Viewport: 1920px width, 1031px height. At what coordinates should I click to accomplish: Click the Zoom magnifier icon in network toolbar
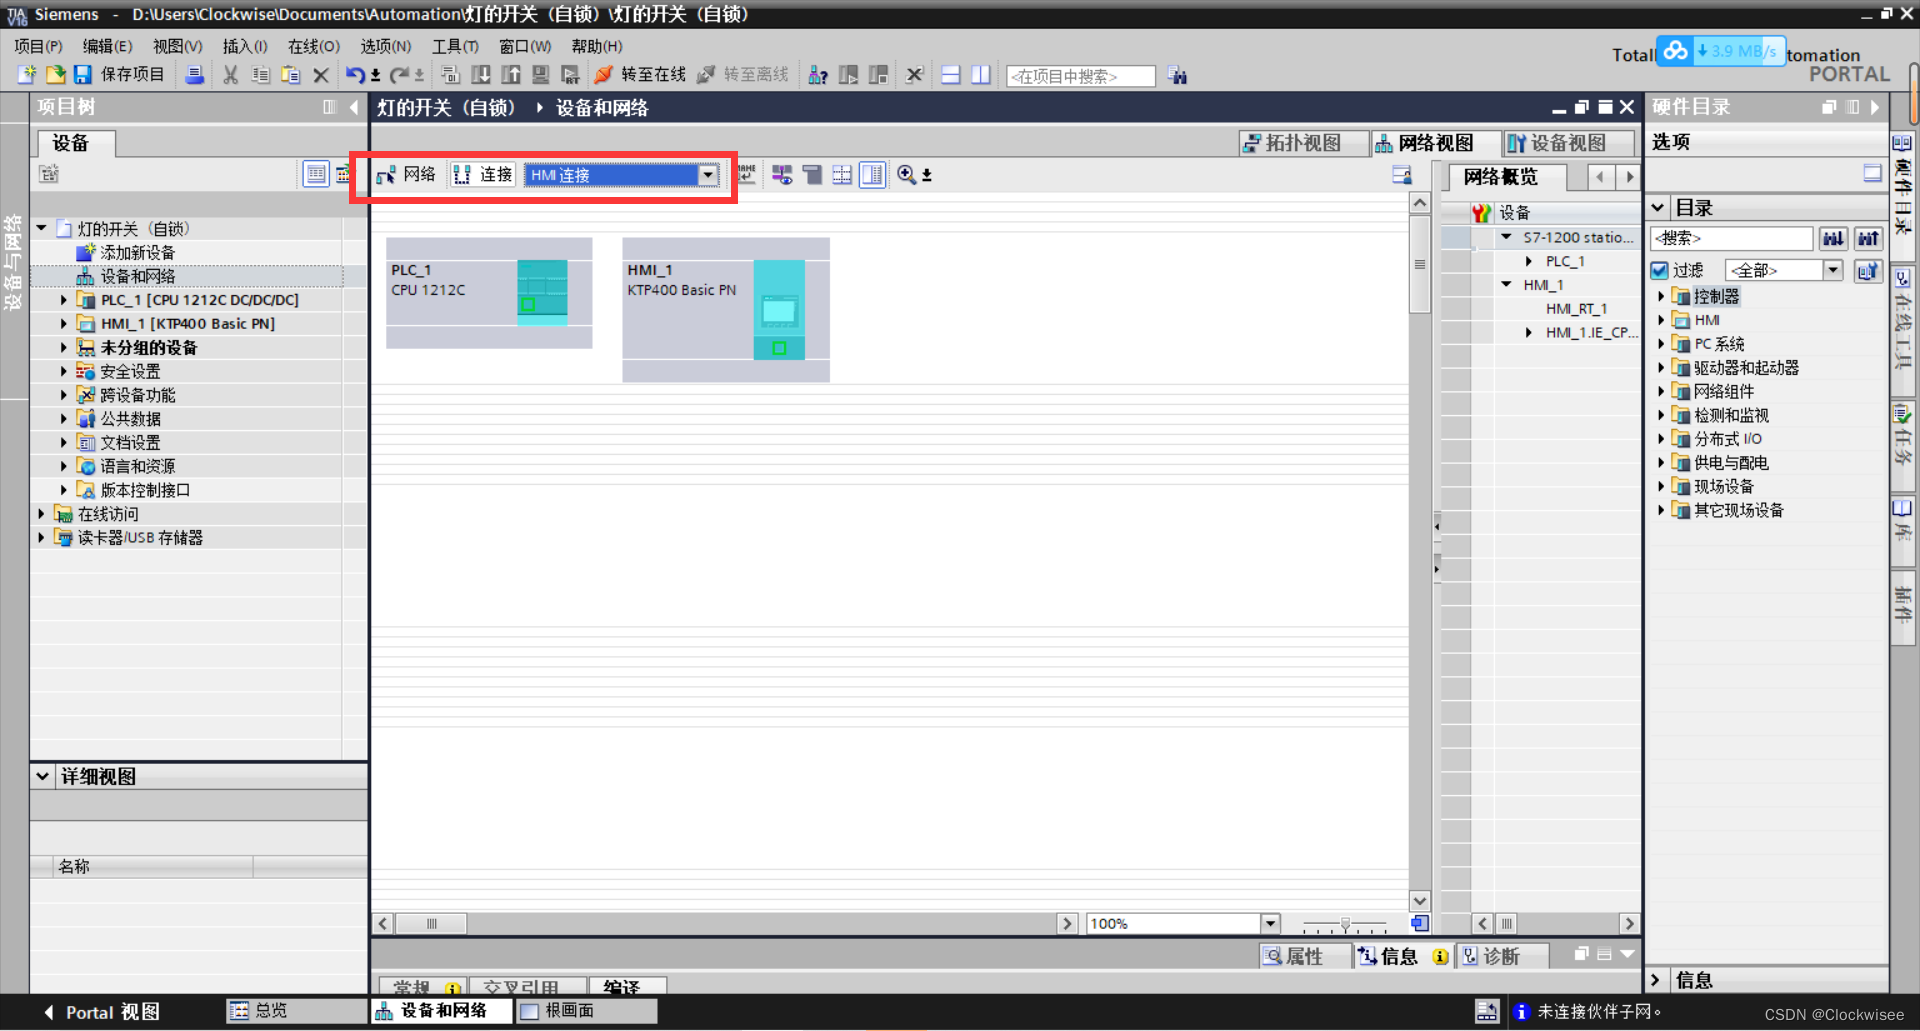click(x=906, y=175)
